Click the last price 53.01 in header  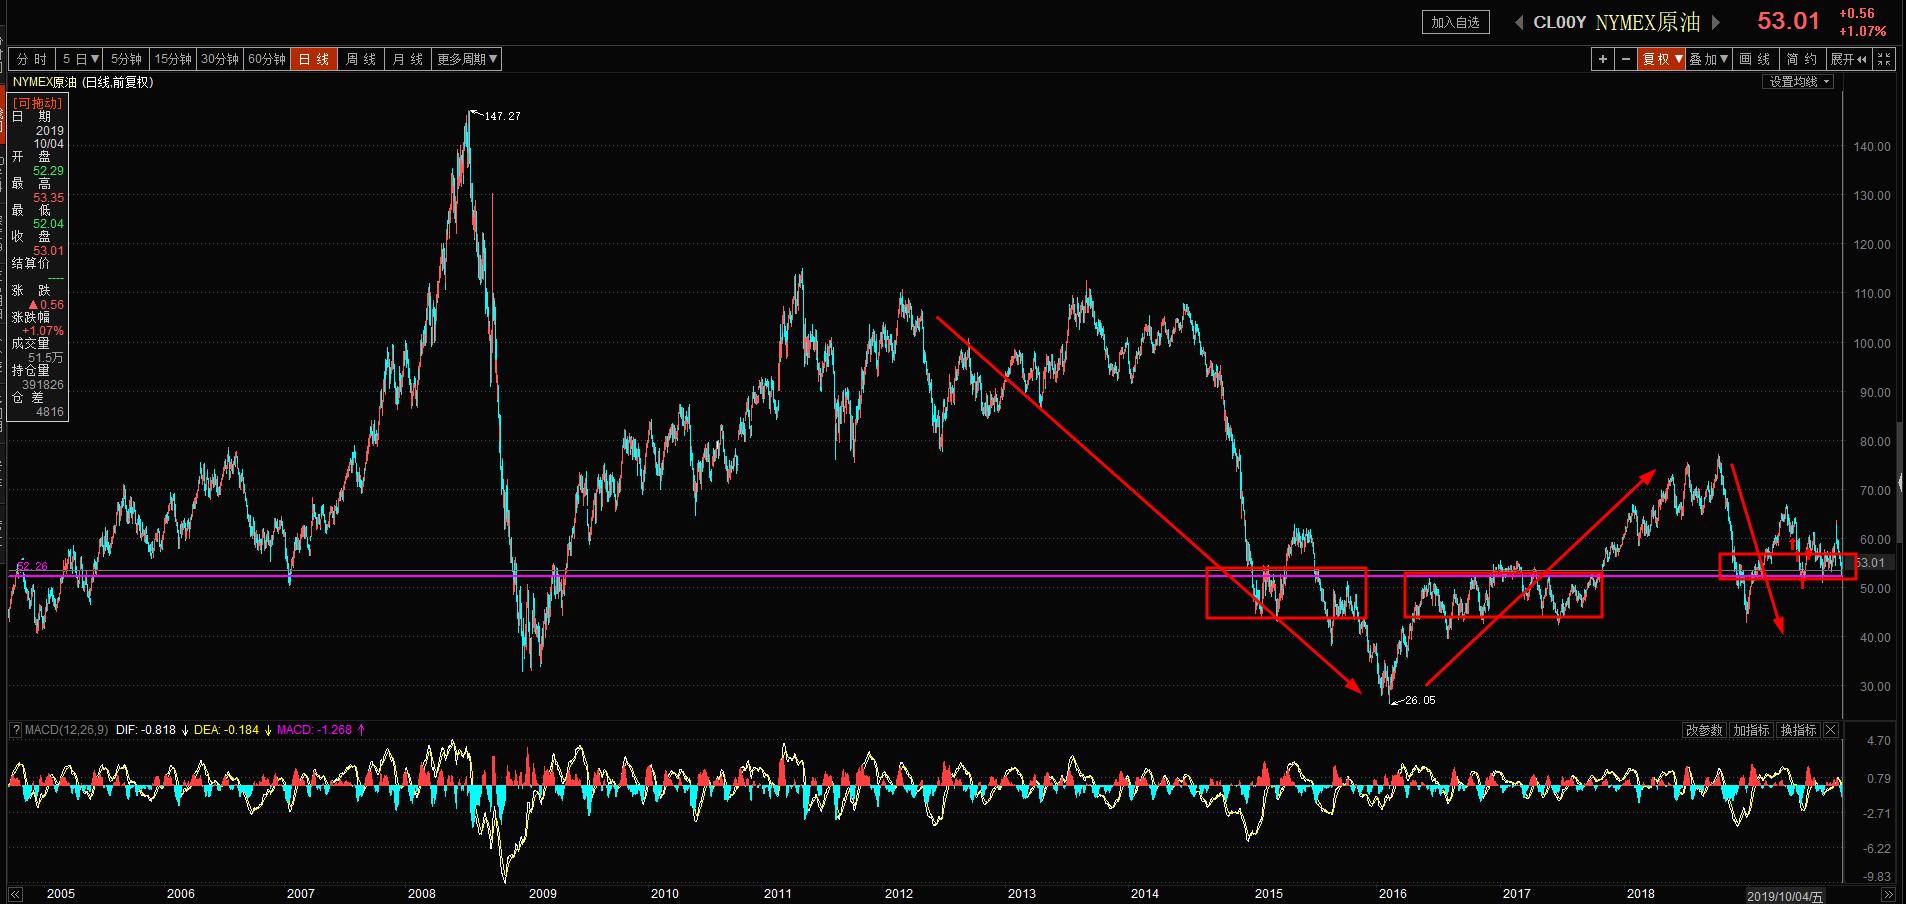[x=1789, y=21]
